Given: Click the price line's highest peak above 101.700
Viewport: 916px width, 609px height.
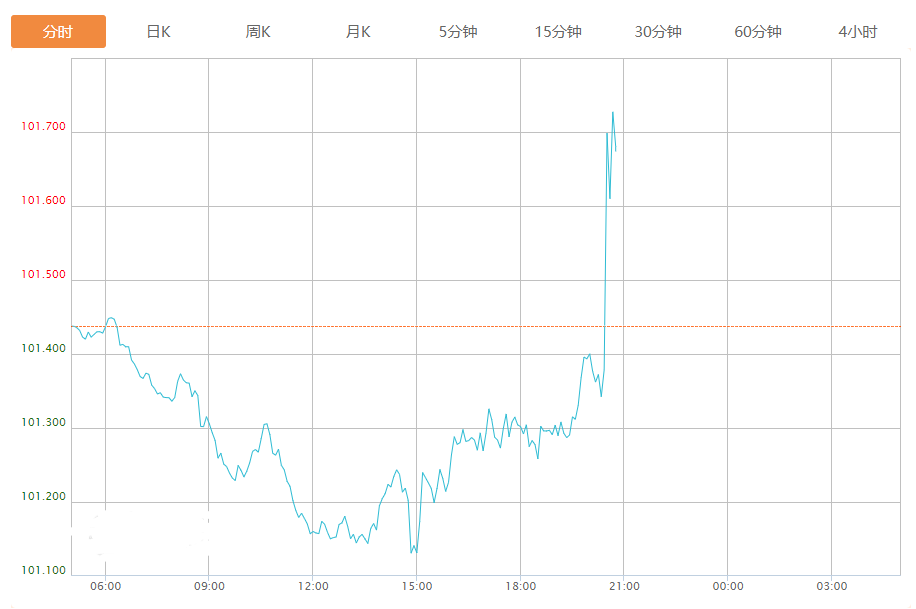Looking at the screenshot, I should (x=612, y=113).
